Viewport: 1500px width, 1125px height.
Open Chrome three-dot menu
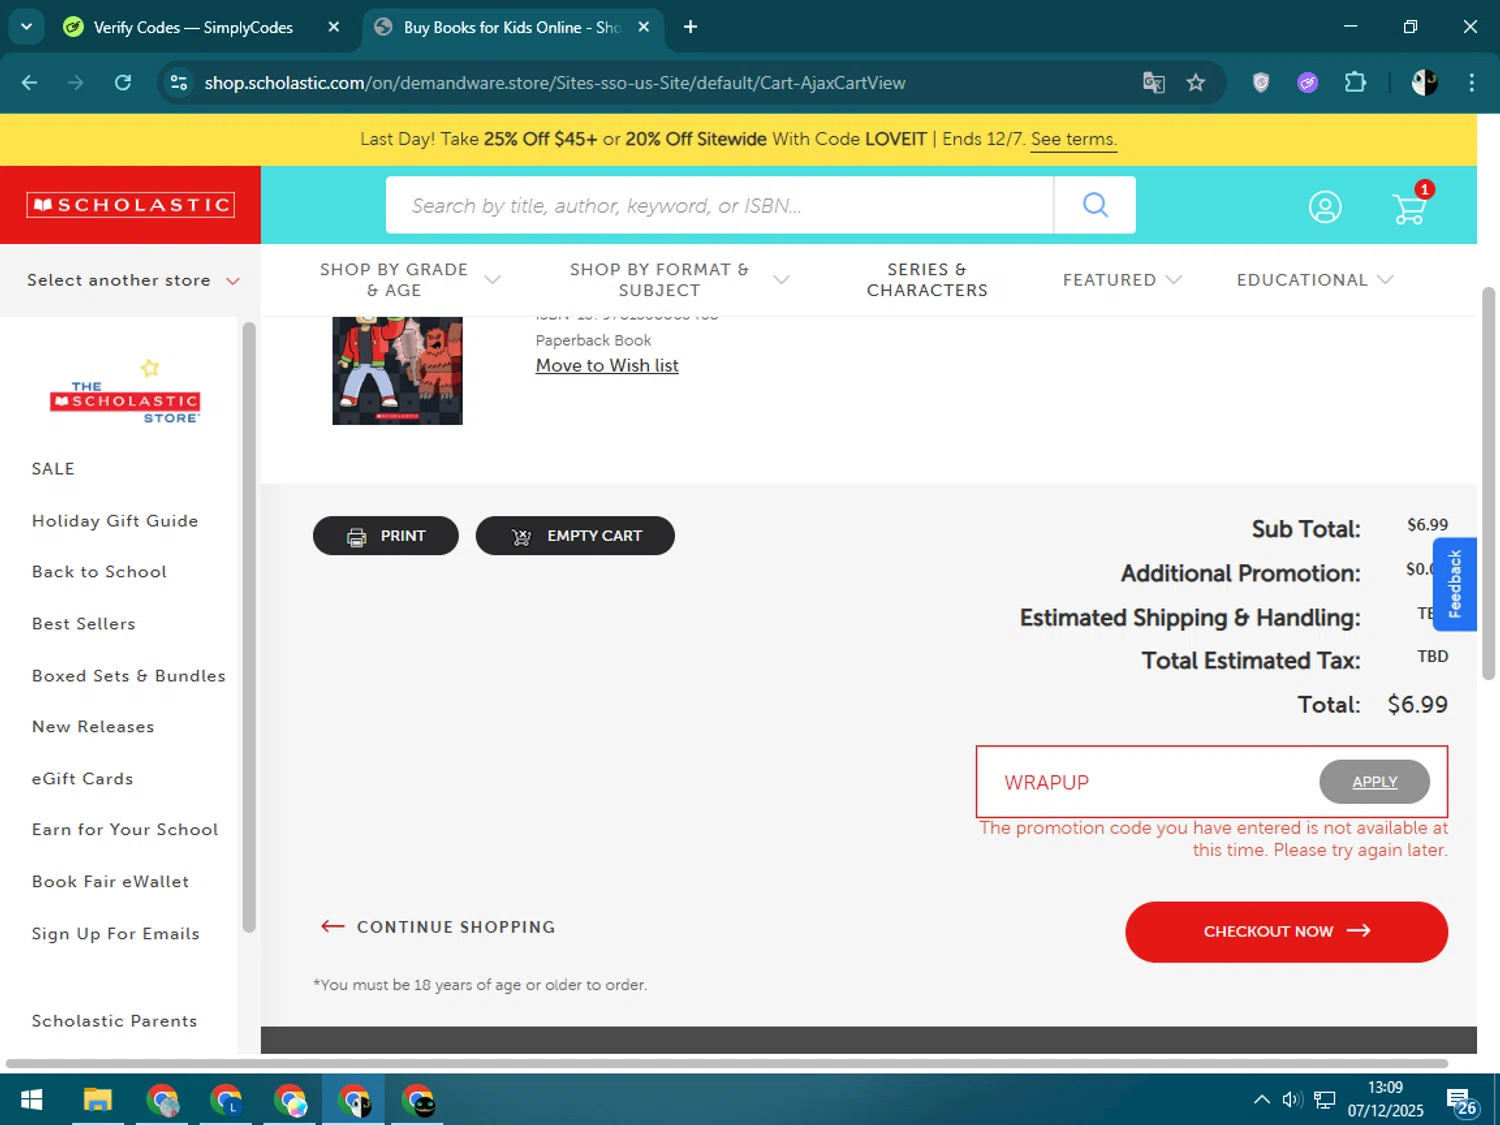(1471, 83)
